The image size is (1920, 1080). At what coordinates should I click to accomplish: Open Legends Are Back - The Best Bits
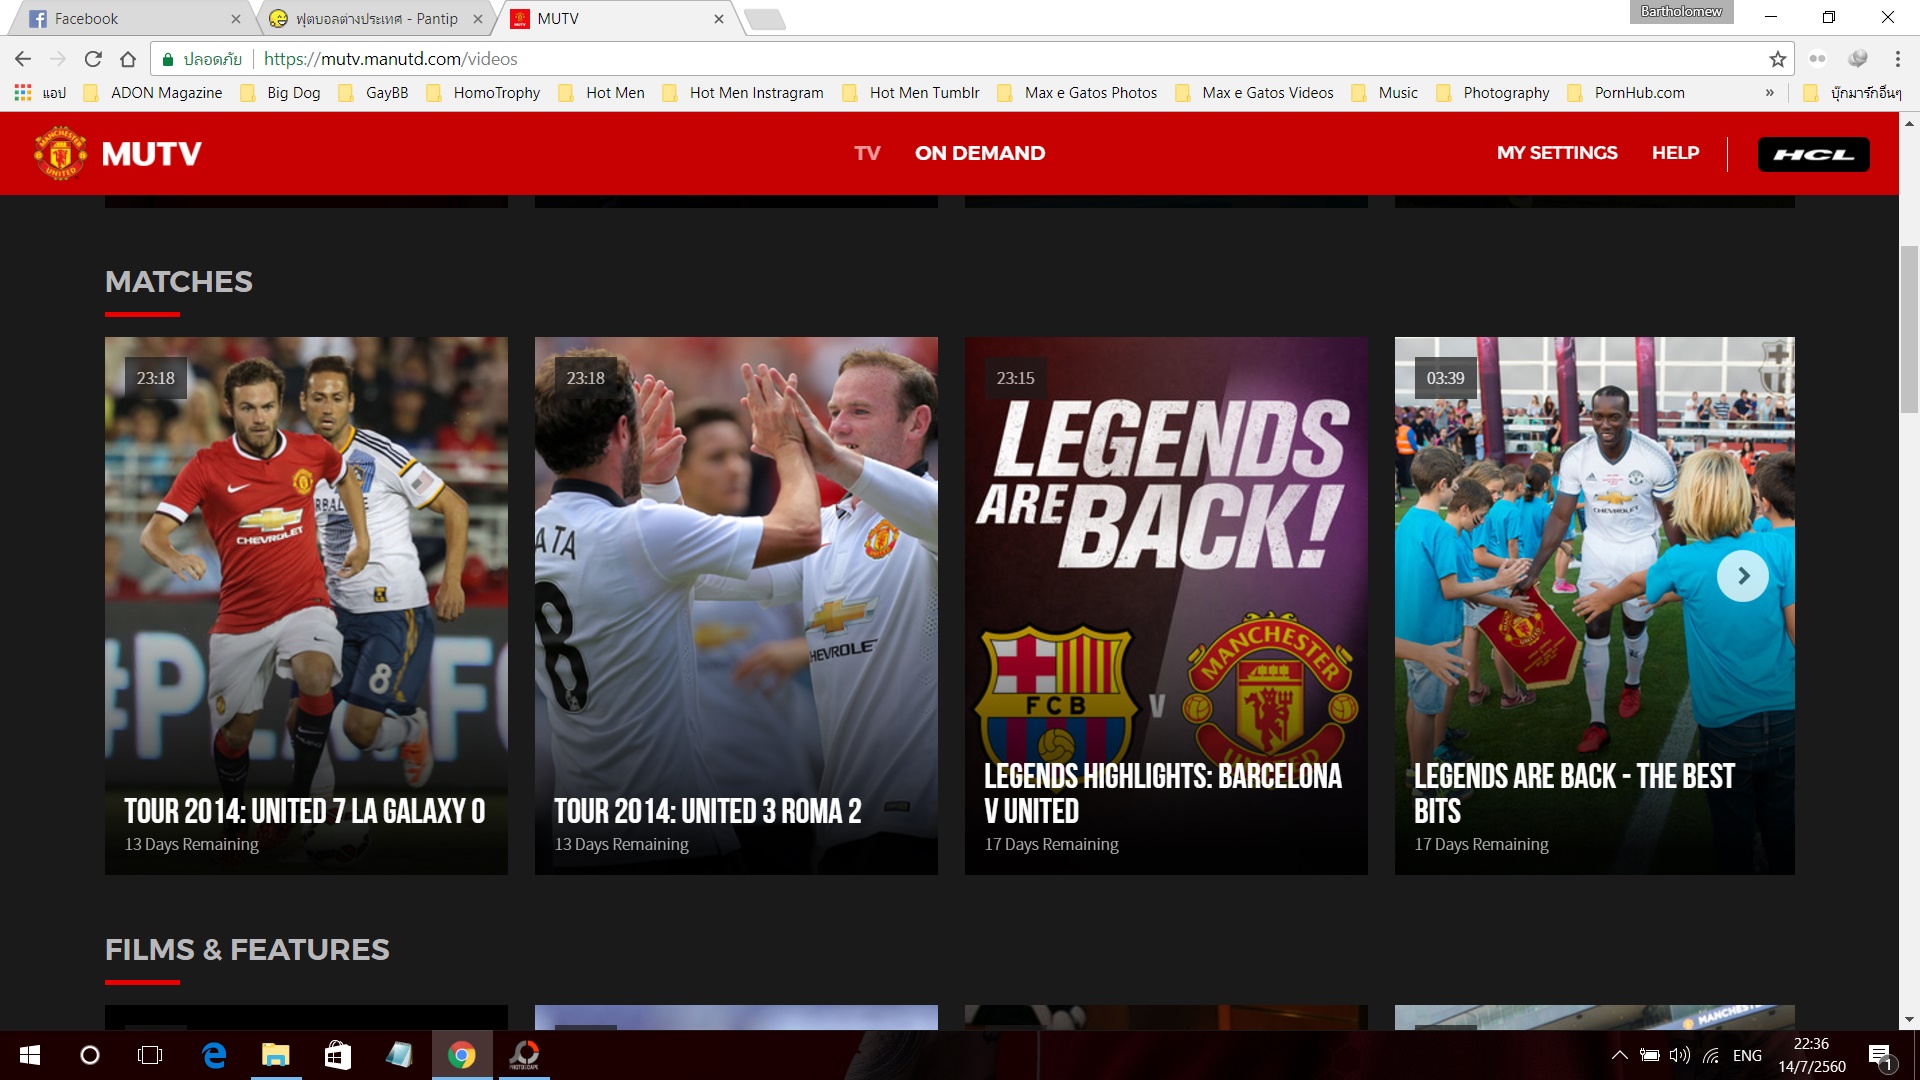click(1594, 606)
